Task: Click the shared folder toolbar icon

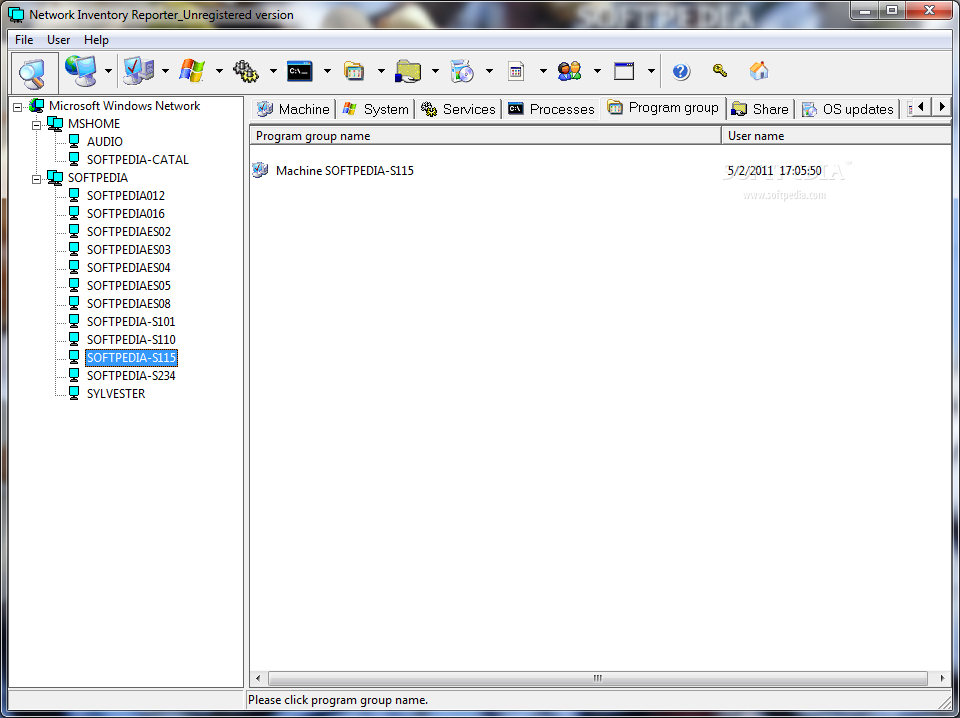Action: click(408, 71)
